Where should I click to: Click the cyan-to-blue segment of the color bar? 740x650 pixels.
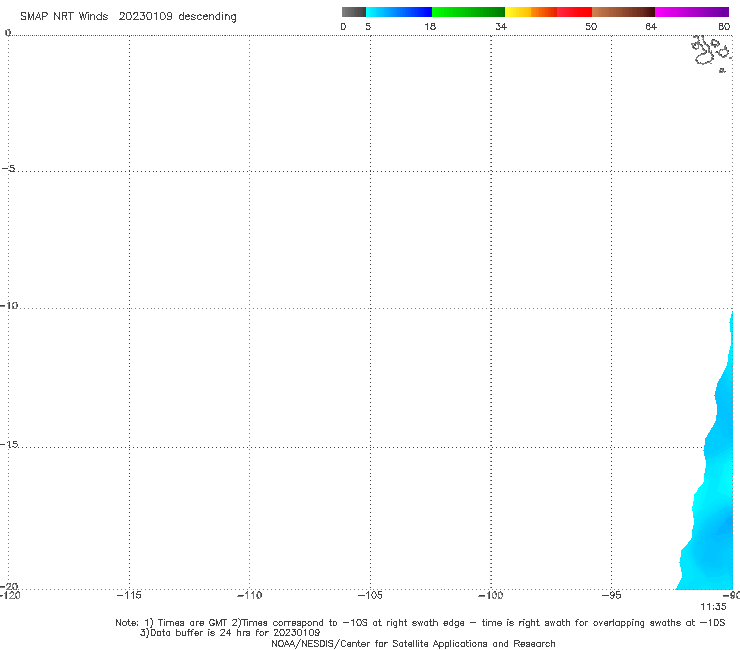click(399, 12)
